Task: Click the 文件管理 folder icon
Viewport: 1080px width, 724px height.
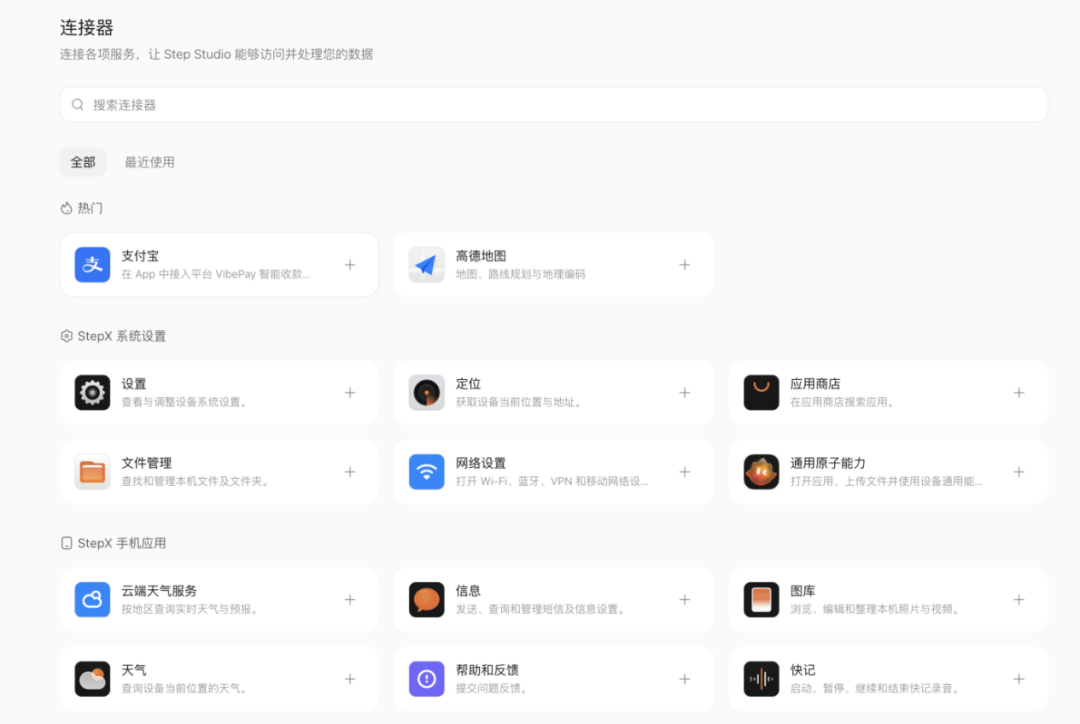Action: click(x=92, y=472)
